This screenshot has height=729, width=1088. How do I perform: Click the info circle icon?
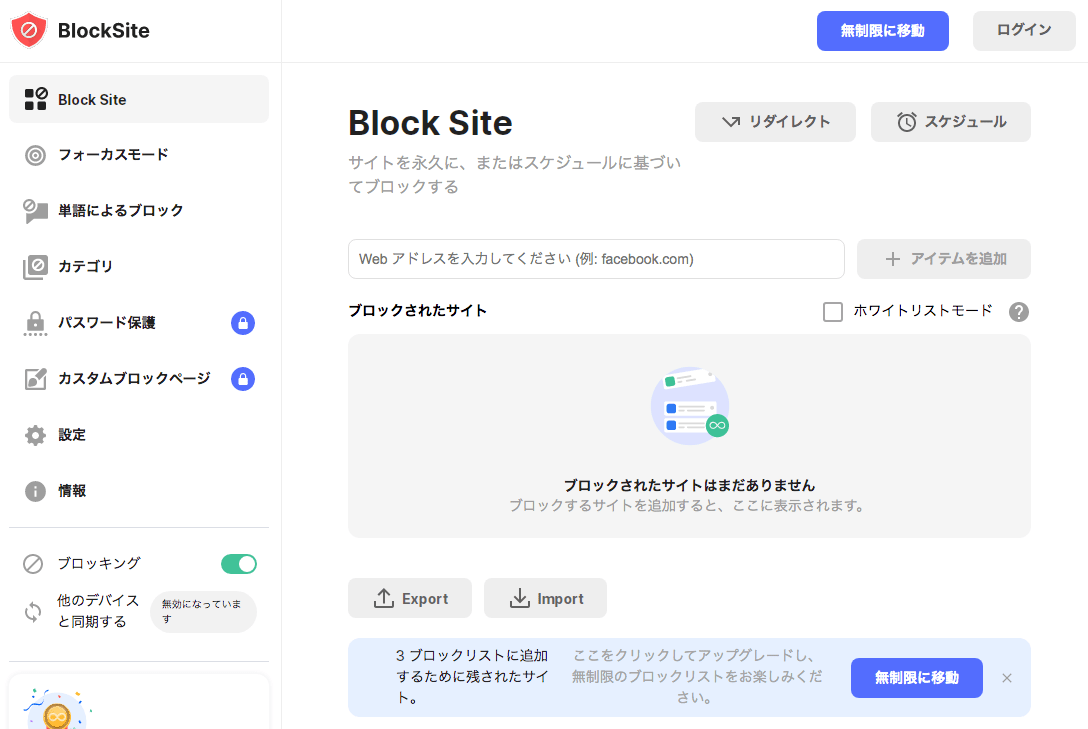(35, 491)
